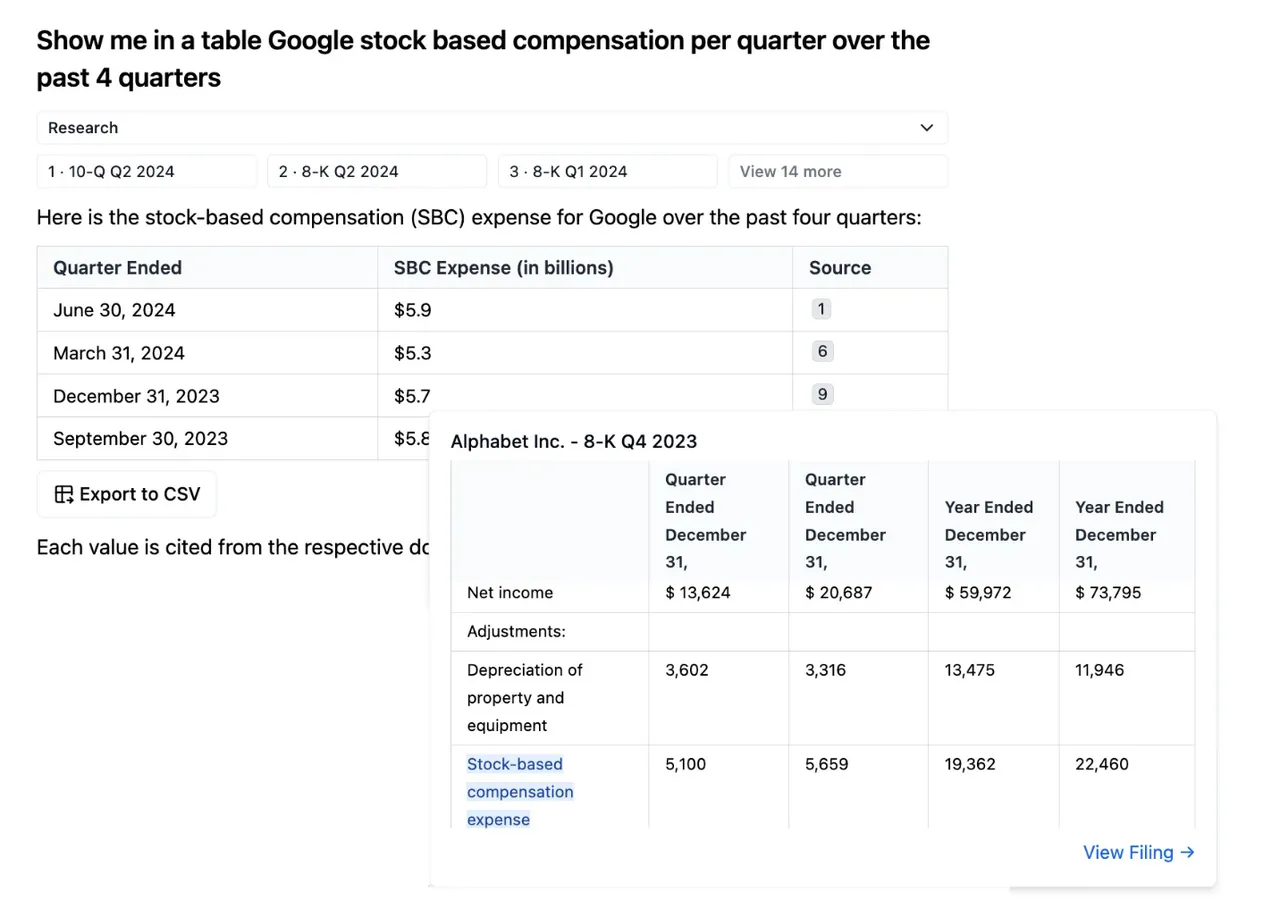
Task: Click the Export to CSV table icon
Action: click(x=64, y=494)
